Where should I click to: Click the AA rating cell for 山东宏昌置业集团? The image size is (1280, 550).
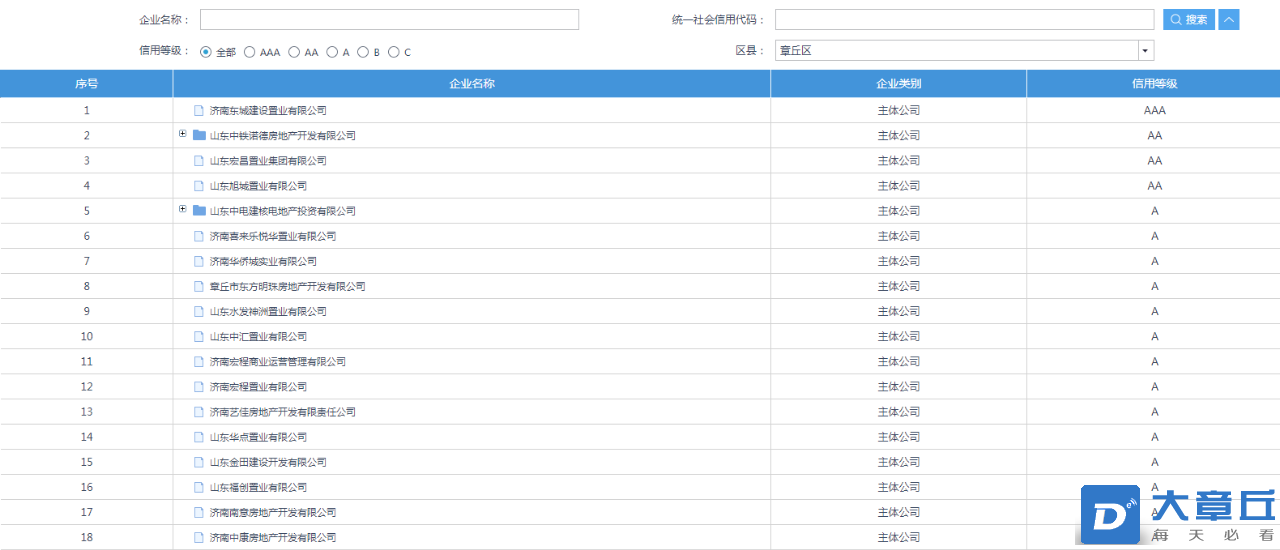coord(1155,161)
